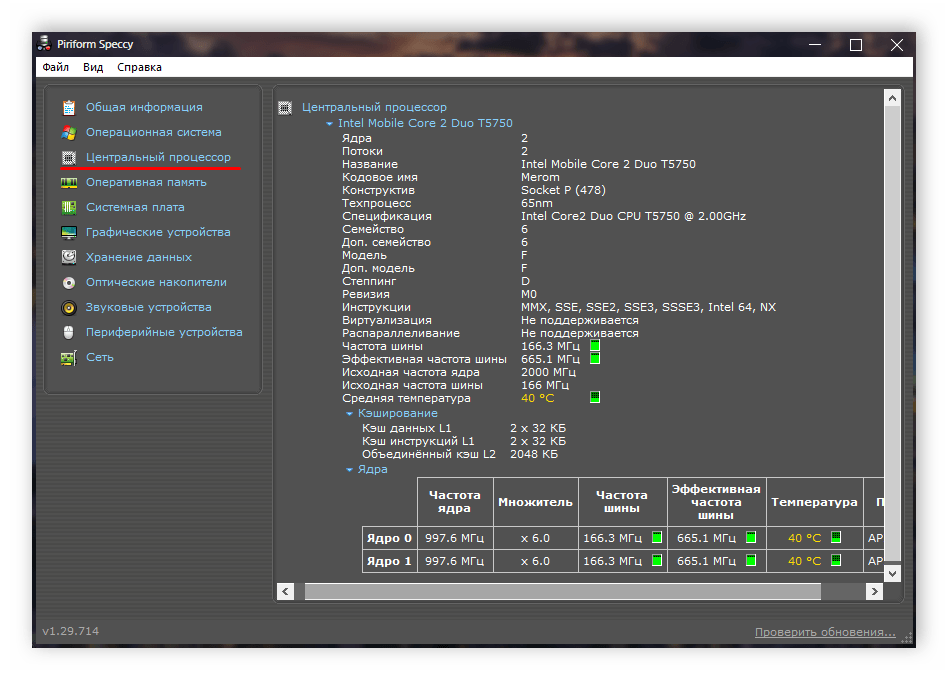Open Звуковые устройства section
948x680 pixels.
149,307
